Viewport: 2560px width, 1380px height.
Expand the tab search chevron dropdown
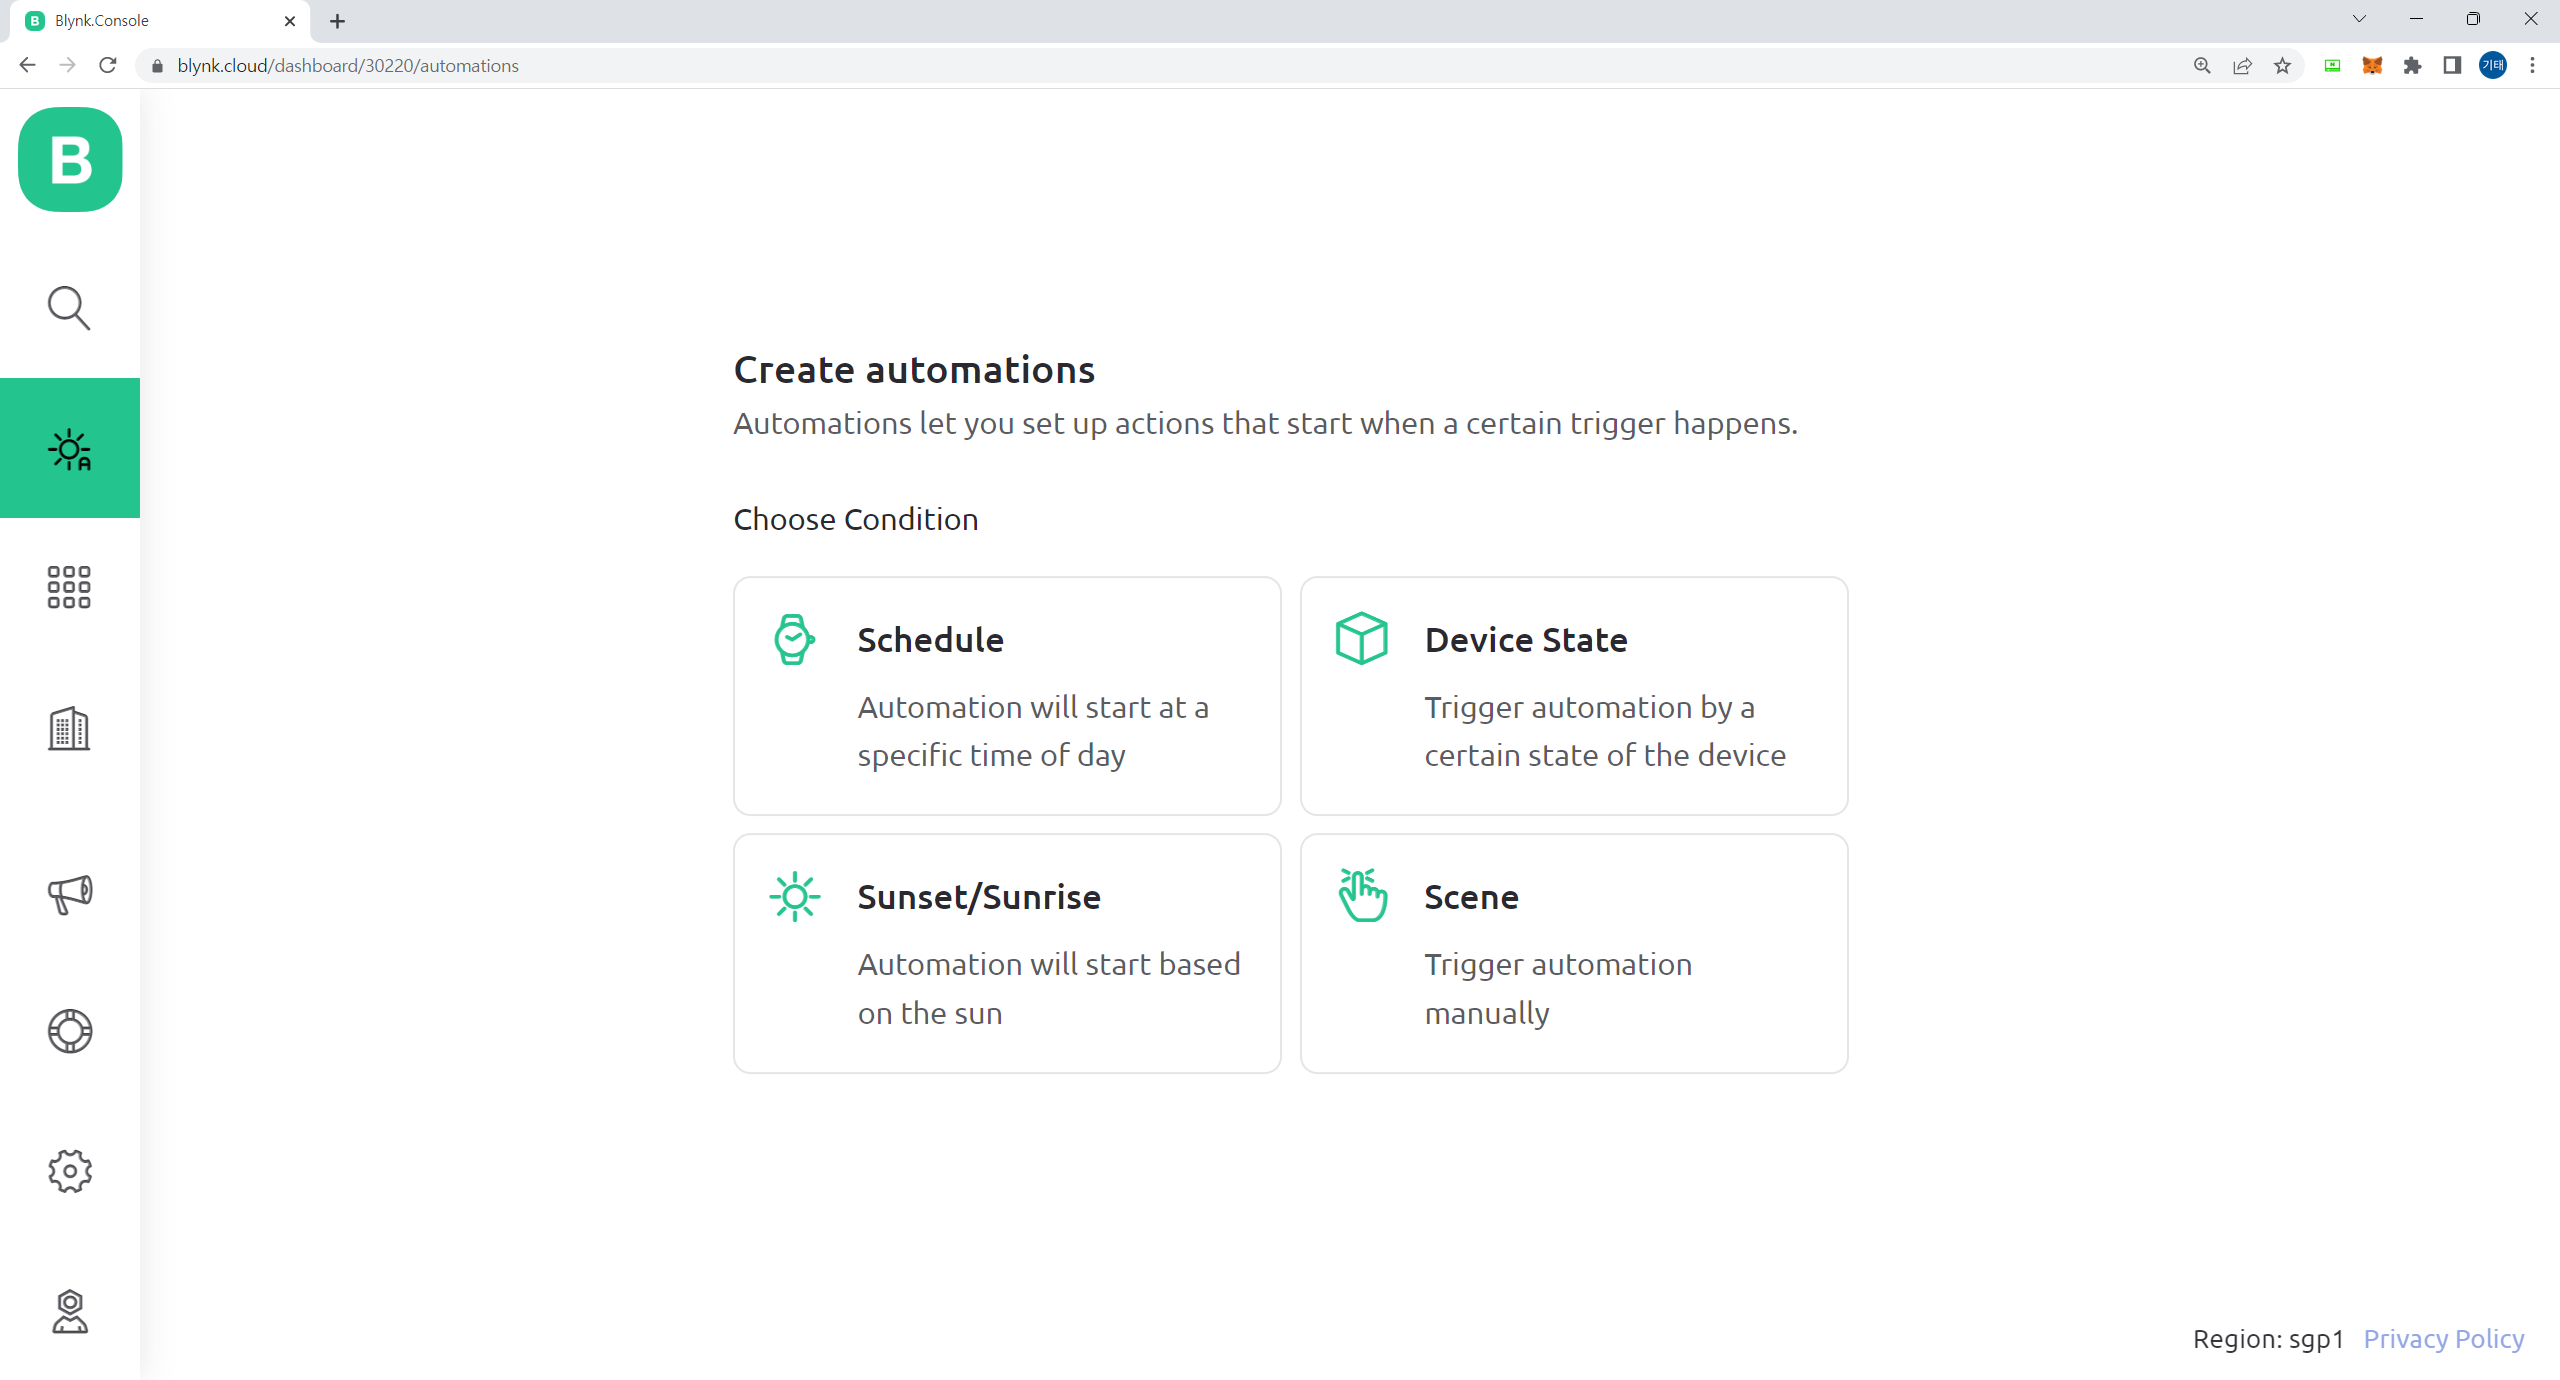click(x=2359, y=19)
